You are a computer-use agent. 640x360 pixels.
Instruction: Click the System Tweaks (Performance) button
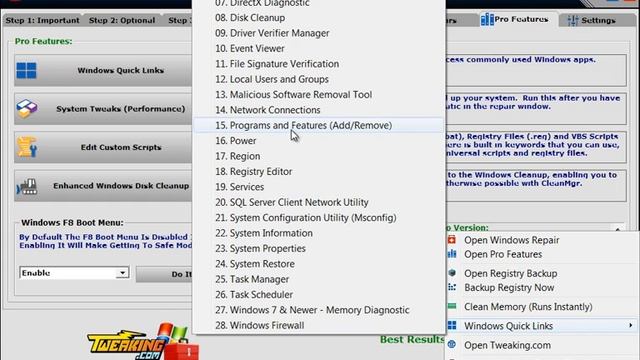click(x=103, y=109)
